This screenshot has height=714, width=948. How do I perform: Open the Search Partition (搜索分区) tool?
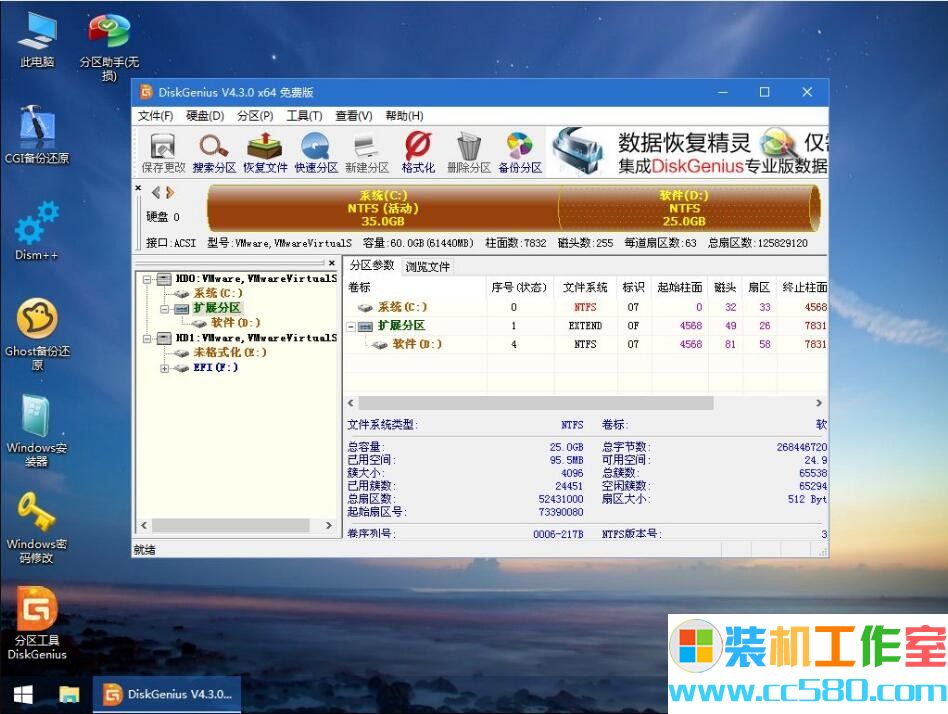point(214,153)
